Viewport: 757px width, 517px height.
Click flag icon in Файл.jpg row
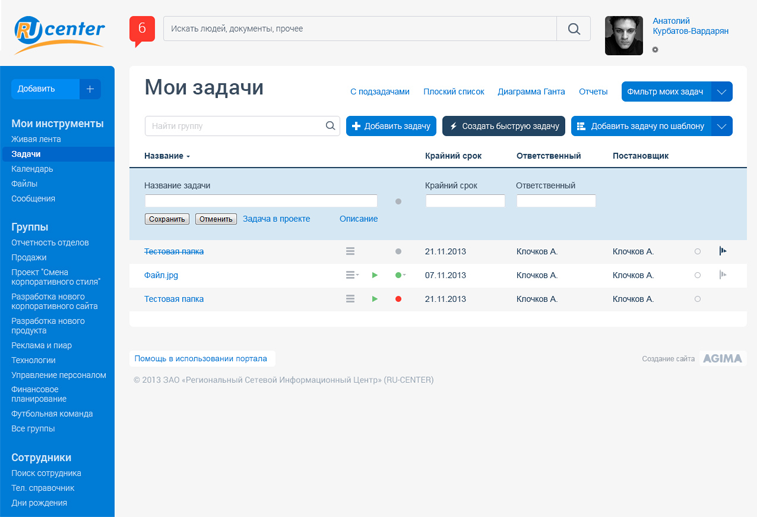point(723,275)
